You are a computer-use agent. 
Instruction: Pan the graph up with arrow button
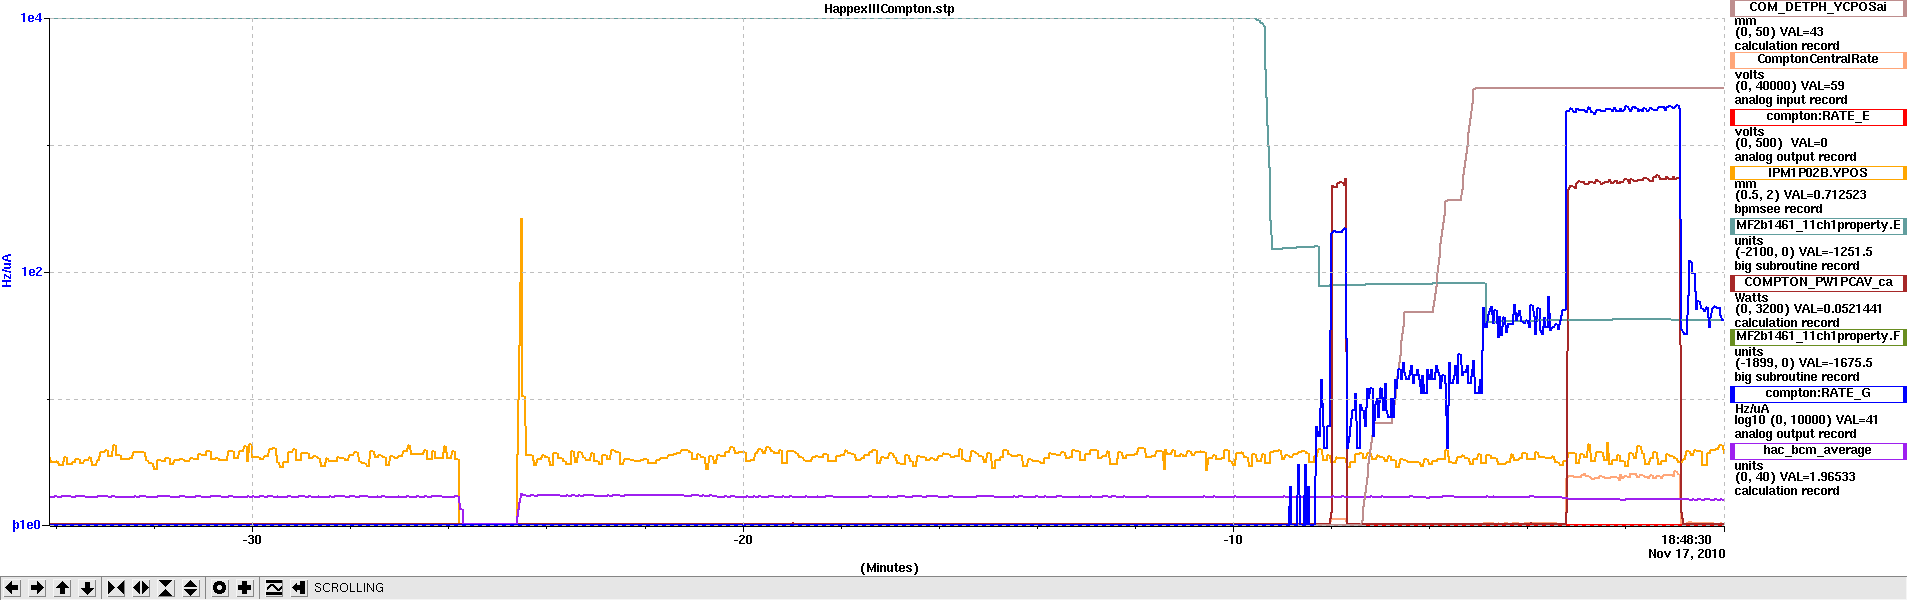(x=62, y=588)
